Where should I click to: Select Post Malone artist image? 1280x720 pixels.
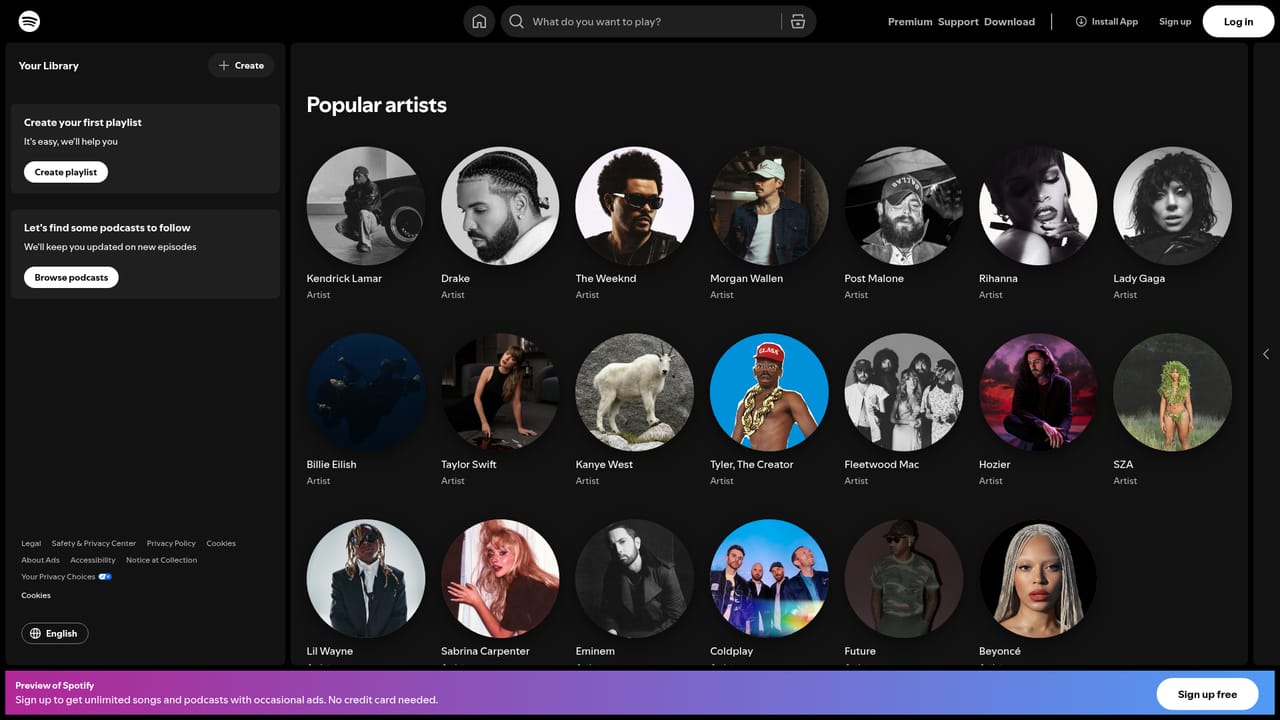[904, 206]
